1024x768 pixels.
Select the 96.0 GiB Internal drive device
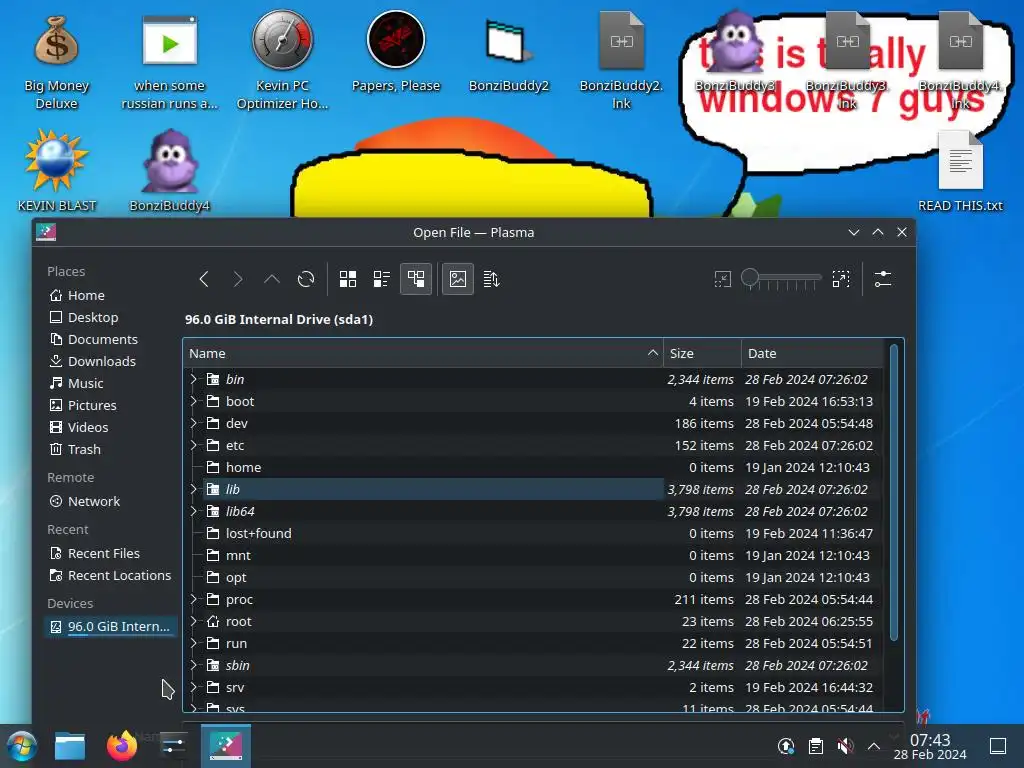point(110,626)
